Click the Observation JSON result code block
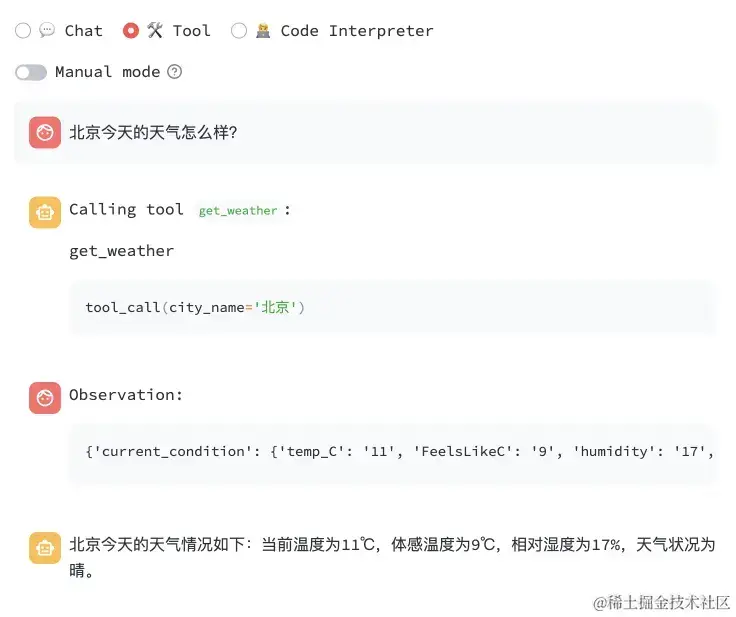736x617 pixels. (x=392, y=452)
